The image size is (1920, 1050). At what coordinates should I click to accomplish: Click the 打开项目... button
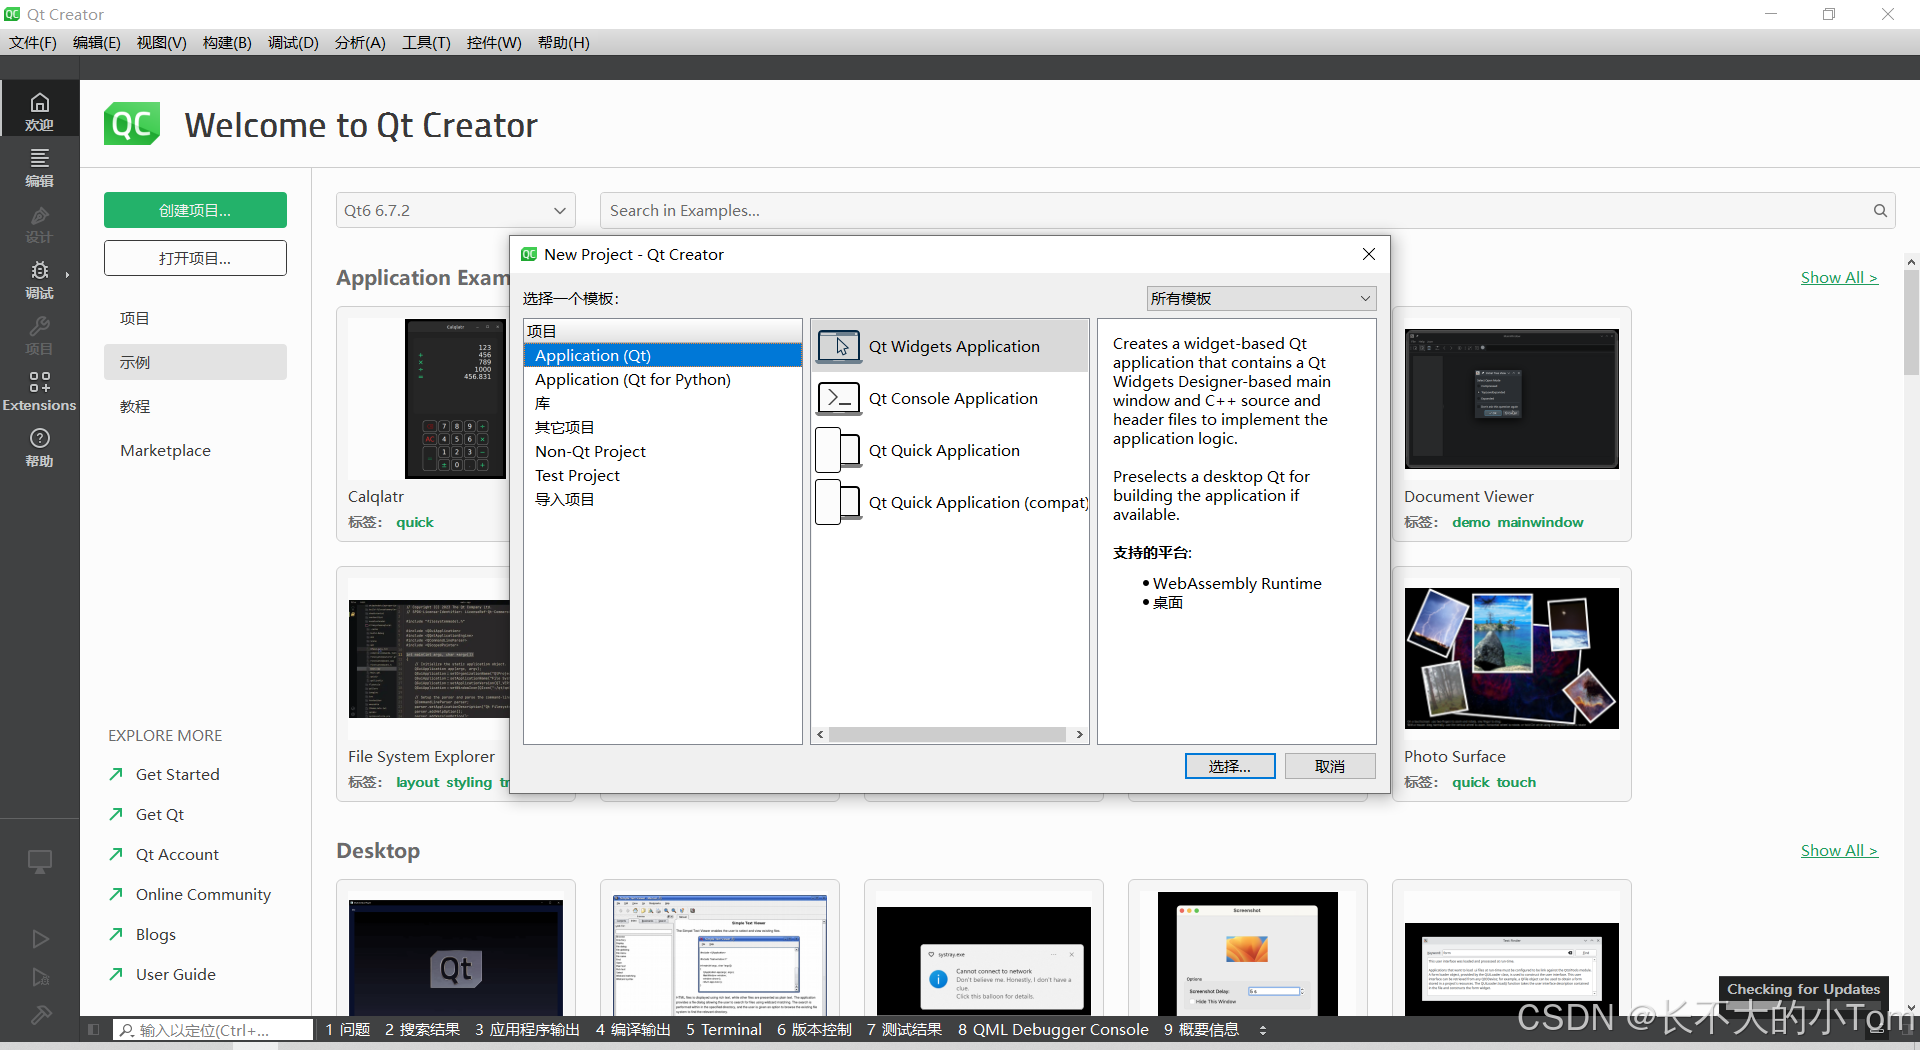point(195,258)
